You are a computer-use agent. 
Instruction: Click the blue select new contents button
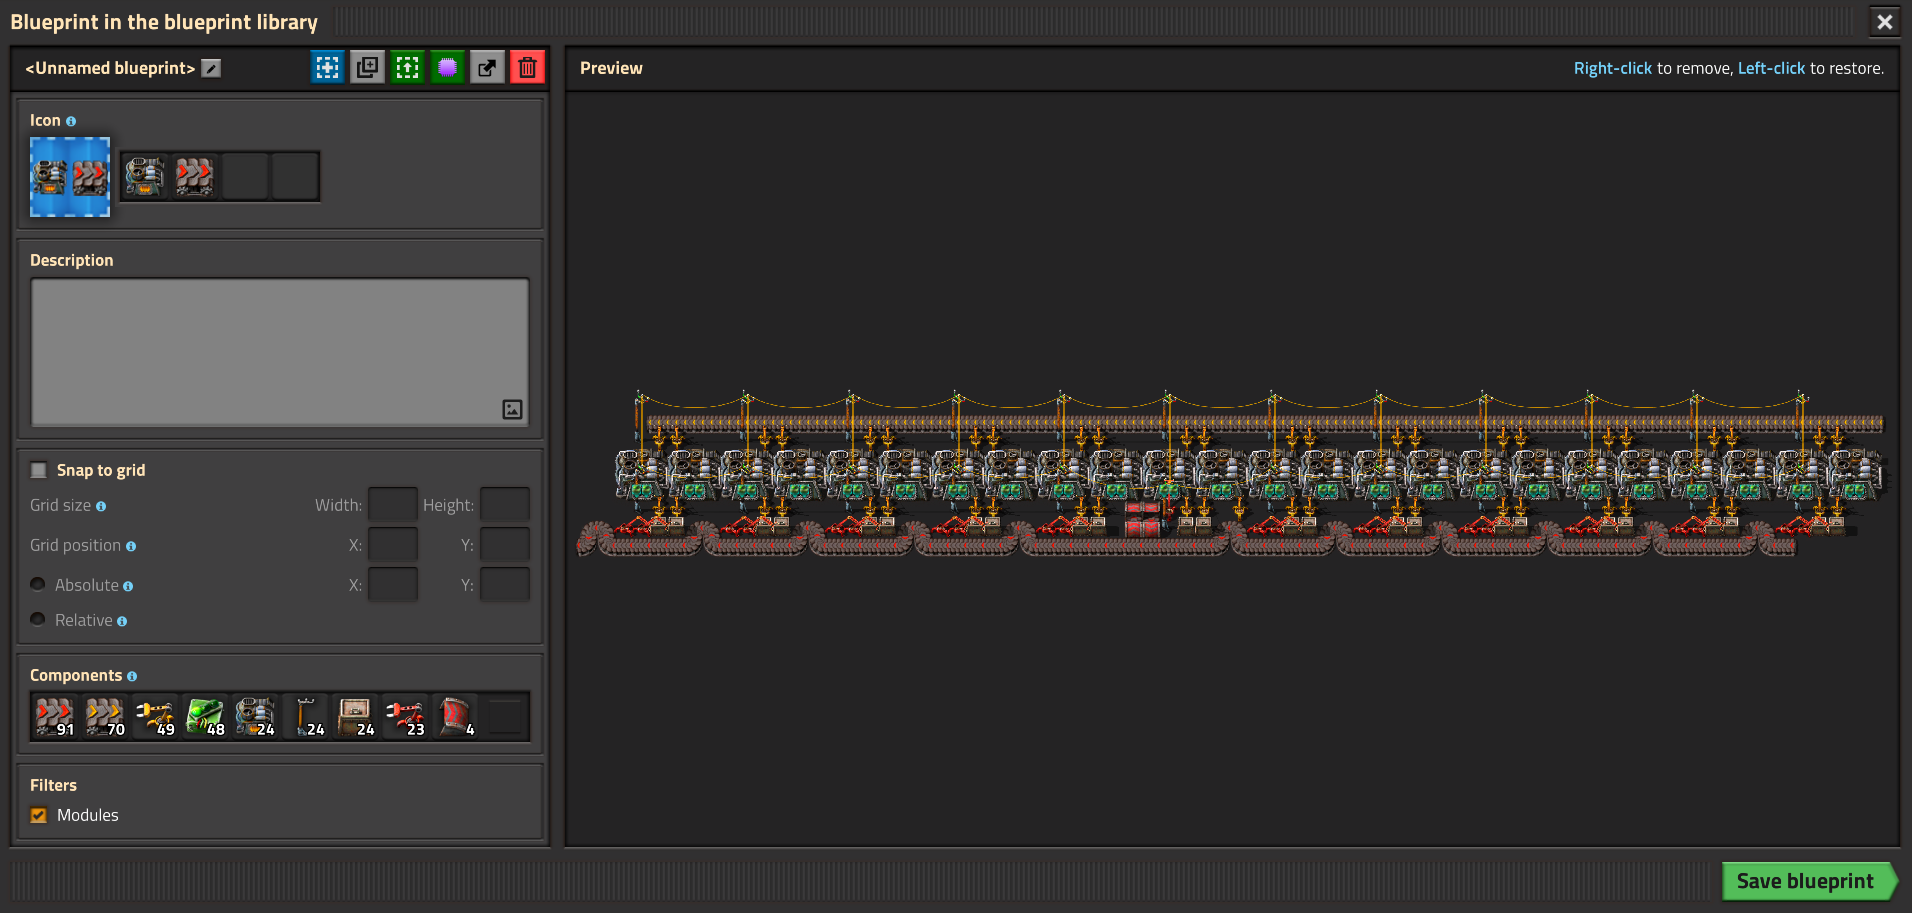click(327, 67)
